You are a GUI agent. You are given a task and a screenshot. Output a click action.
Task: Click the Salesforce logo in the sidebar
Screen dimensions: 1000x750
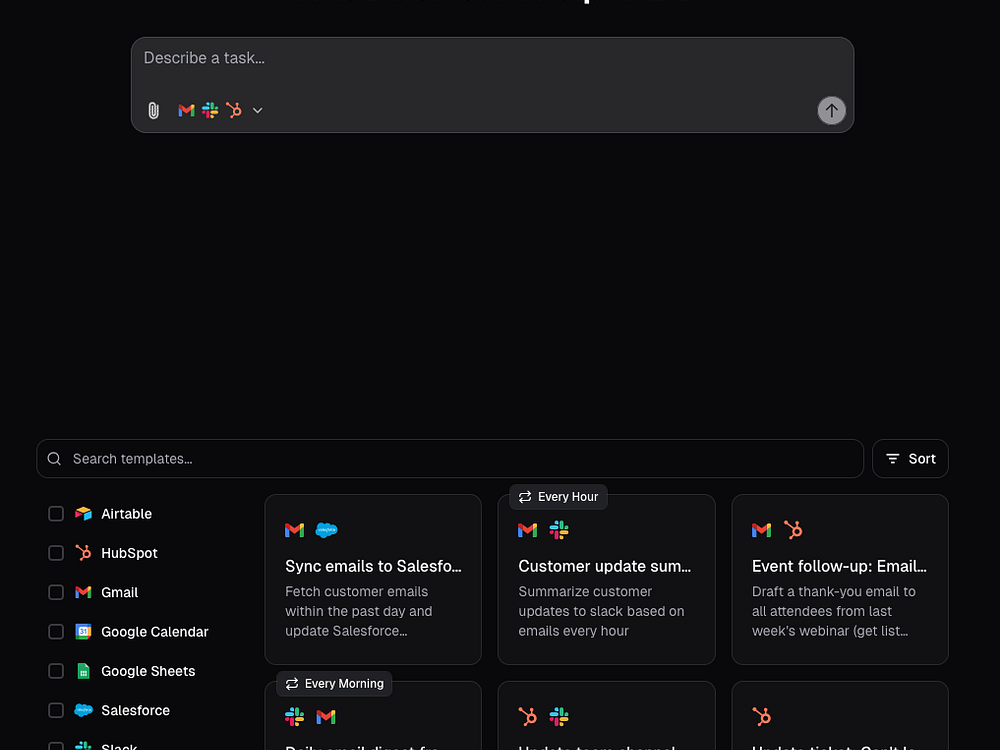coord(84,710)
